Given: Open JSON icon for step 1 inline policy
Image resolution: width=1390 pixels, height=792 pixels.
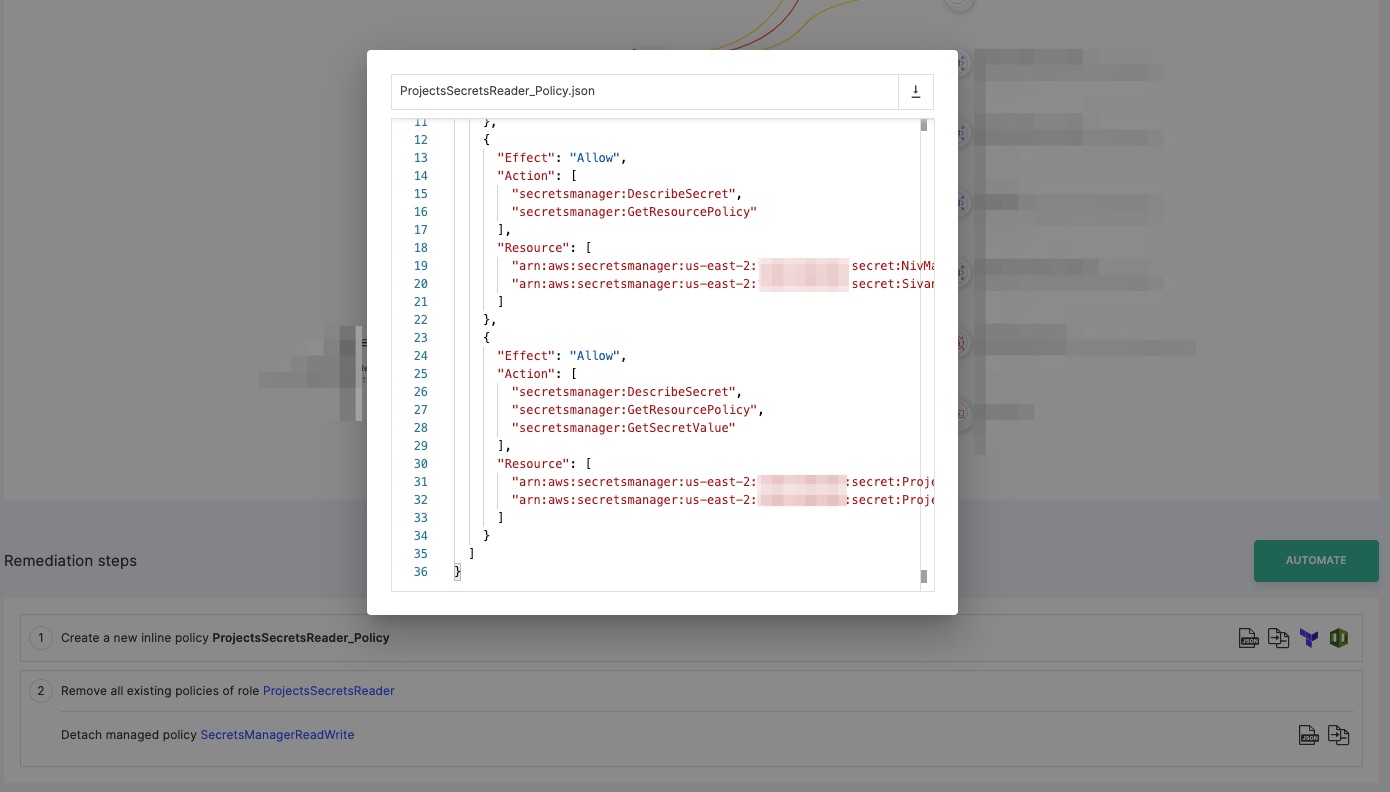Looking at the screenshot, I should (x=1249, y=638).
